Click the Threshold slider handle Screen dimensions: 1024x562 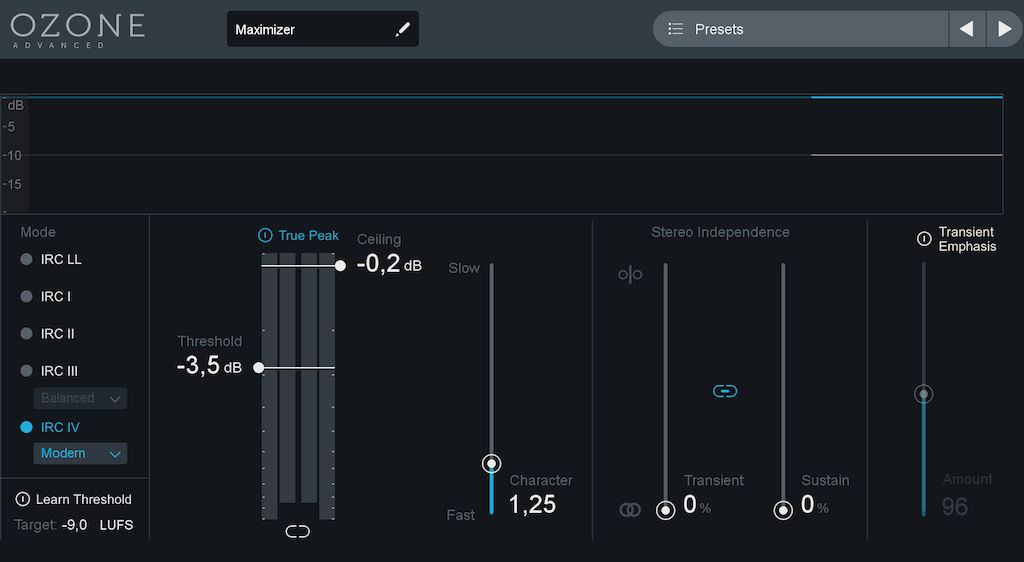(x=259, y=368)
